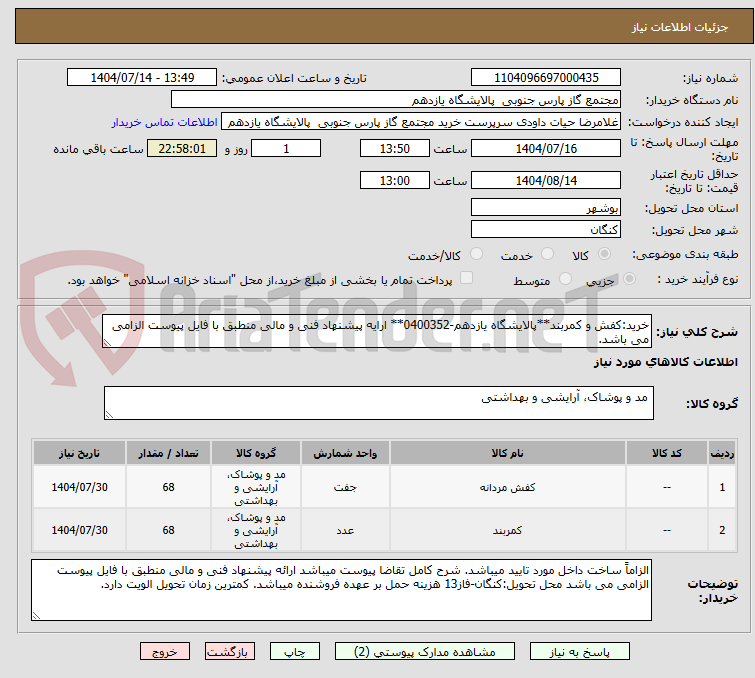Click the 'کمربند' item name cell
Screen dimensions: 755x678
click(x=508, y=530)
